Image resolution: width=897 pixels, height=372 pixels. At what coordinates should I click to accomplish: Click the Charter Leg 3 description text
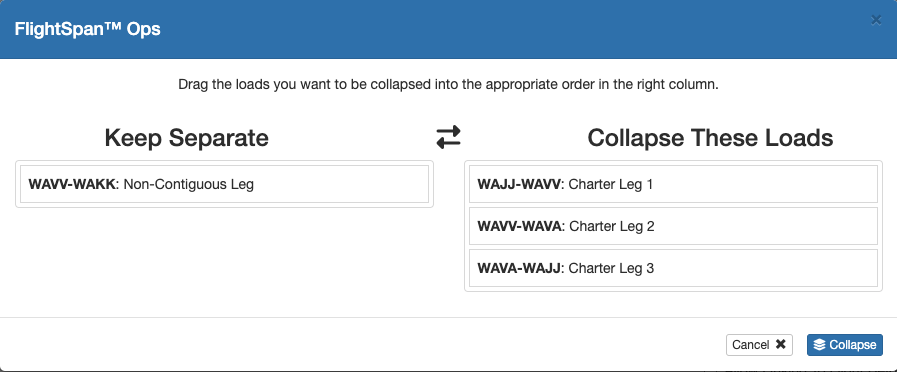pos(612,268)
